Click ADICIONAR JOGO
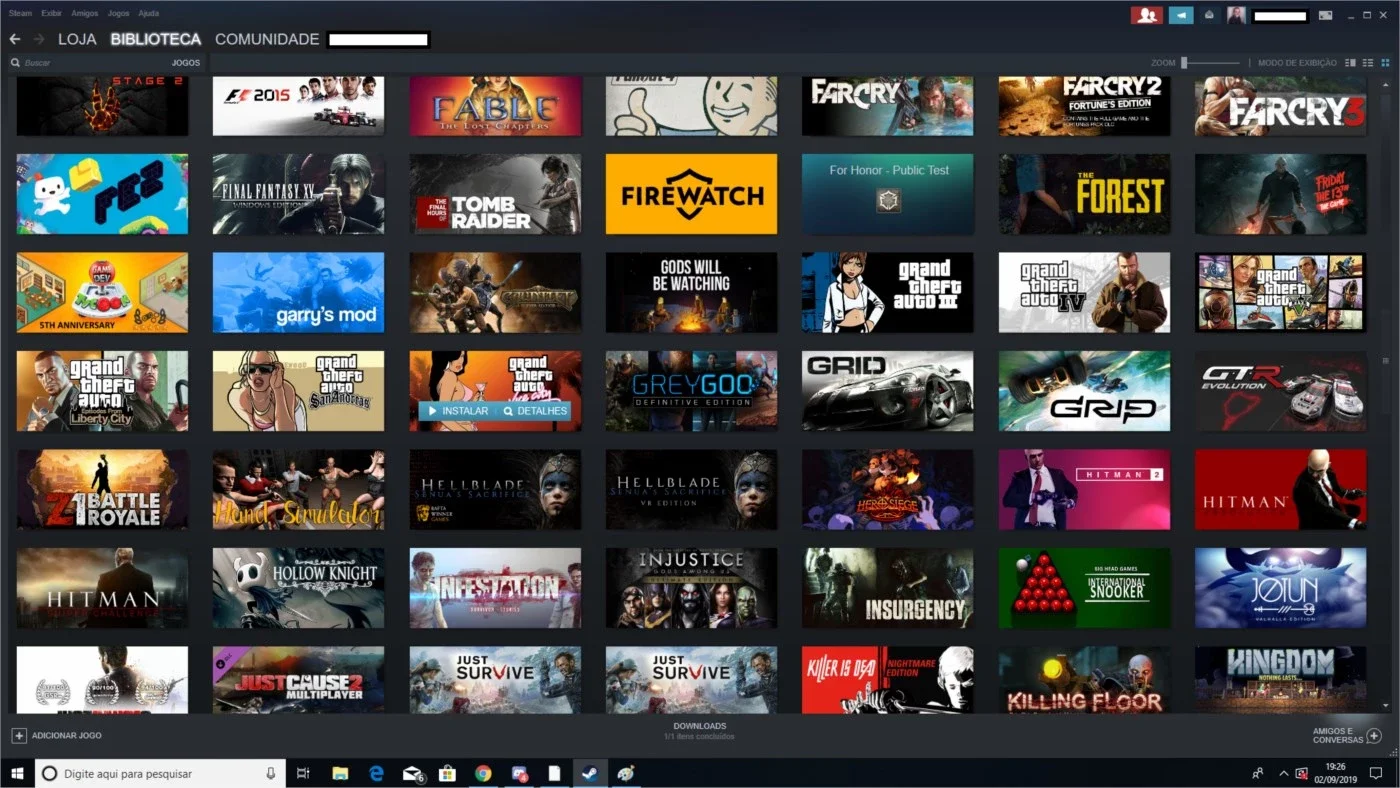Image resolution: width=1400 pixels, height=788 pixels. 66,735
